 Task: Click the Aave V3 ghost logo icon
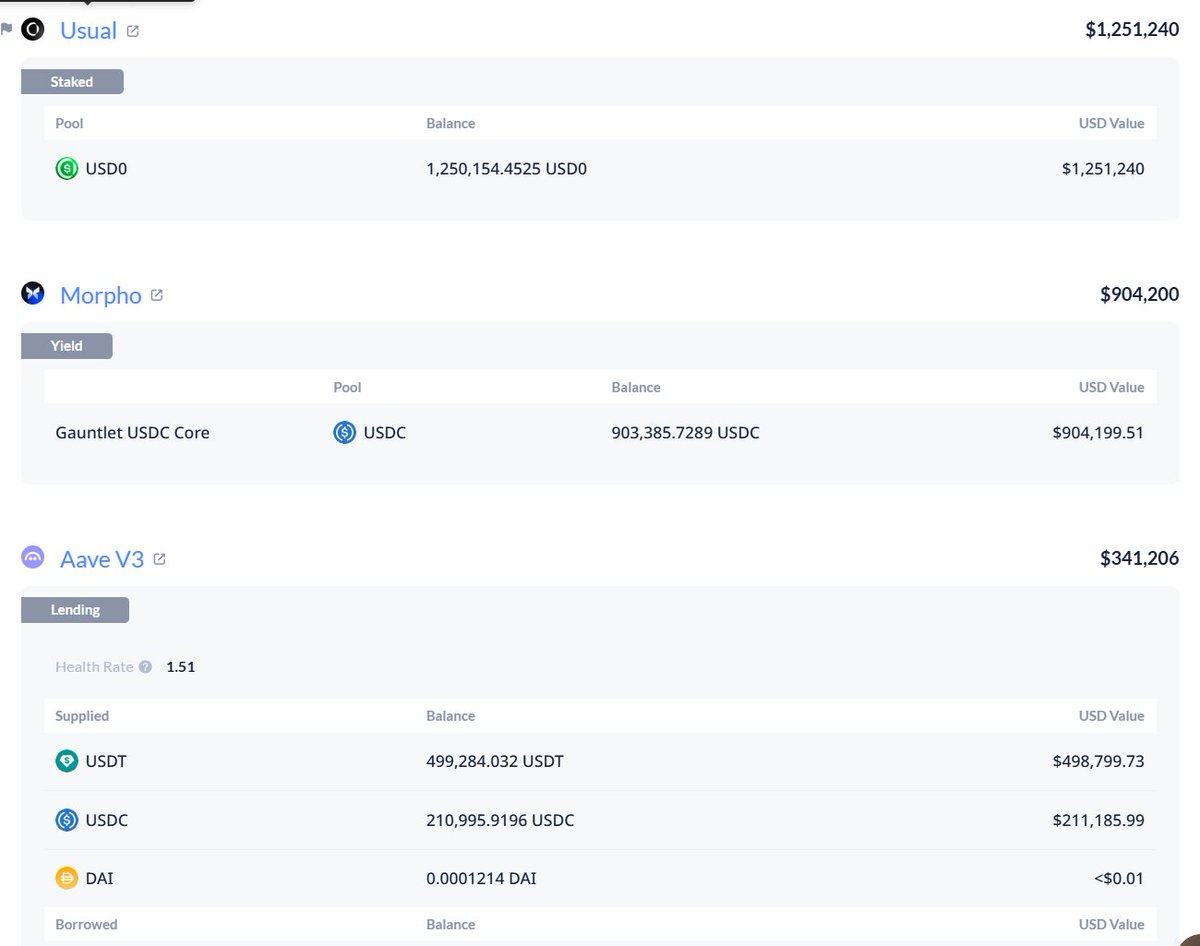33,558
